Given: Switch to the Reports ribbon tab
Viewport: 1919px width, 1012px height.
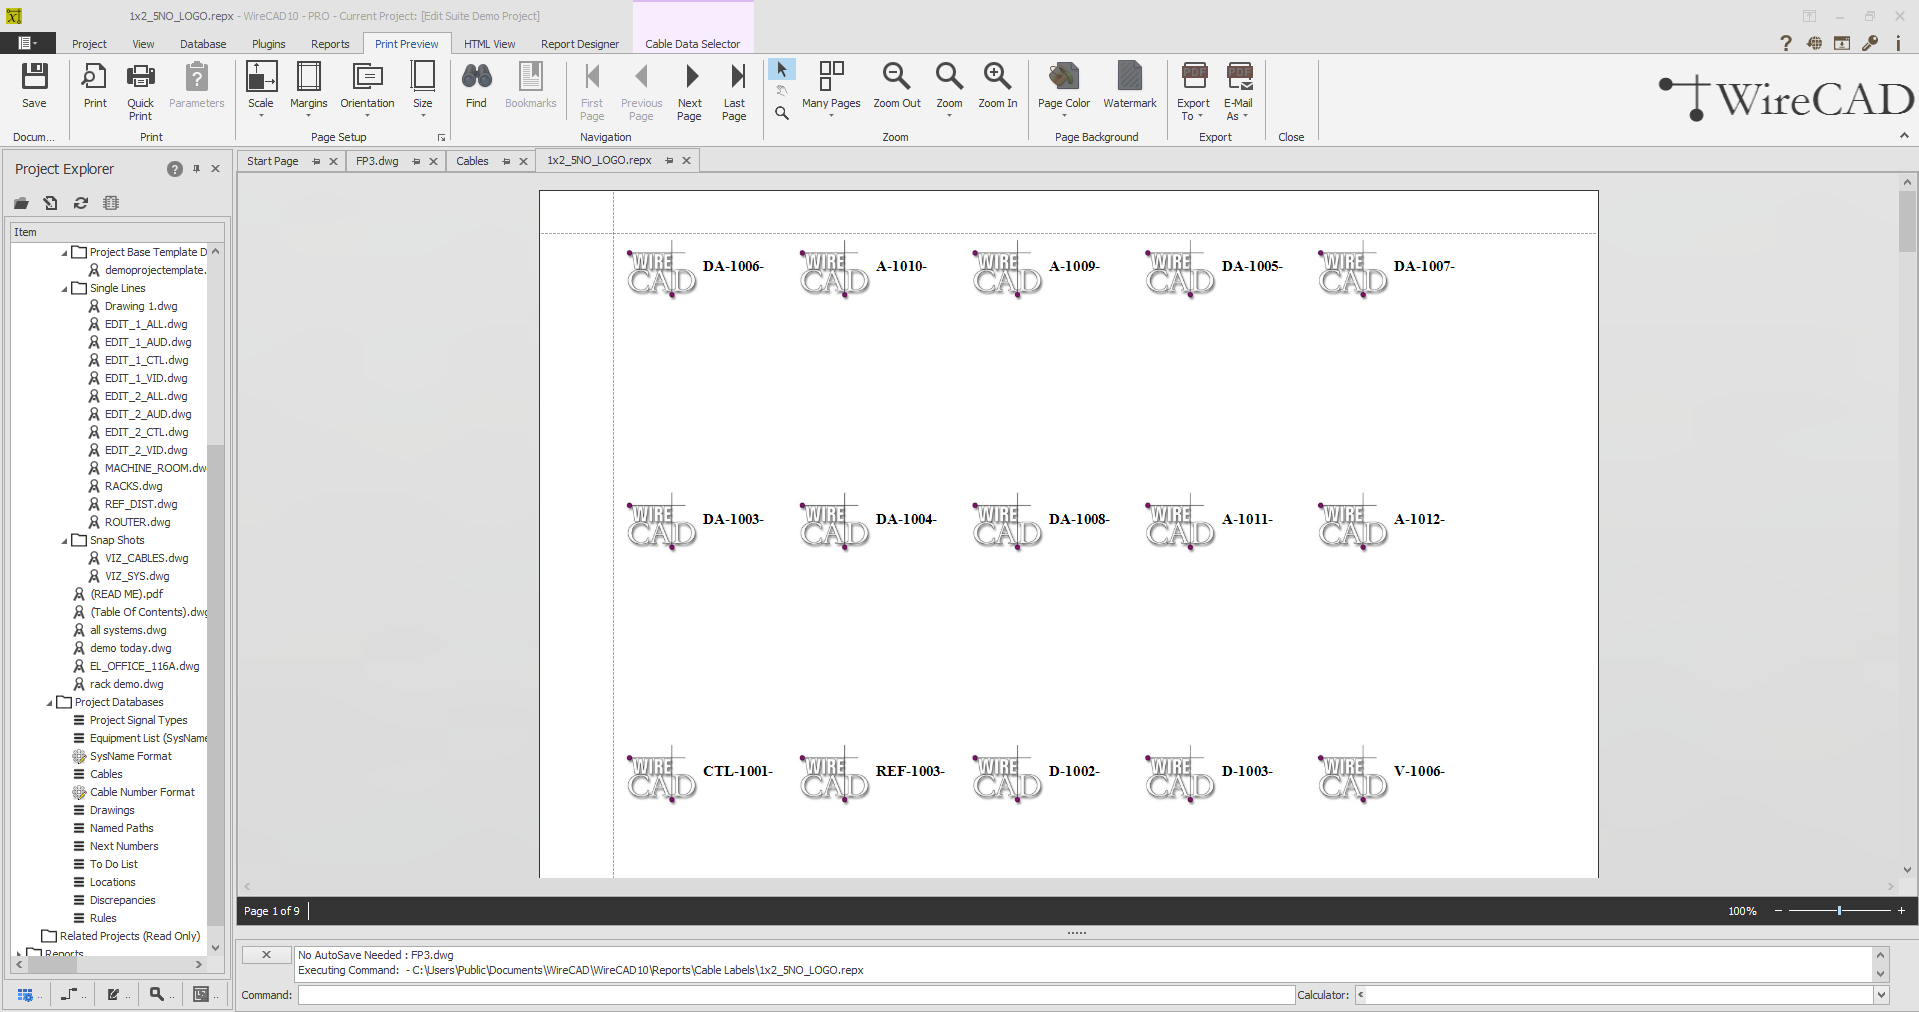Looking at the screenshot, I should point(330,44).
